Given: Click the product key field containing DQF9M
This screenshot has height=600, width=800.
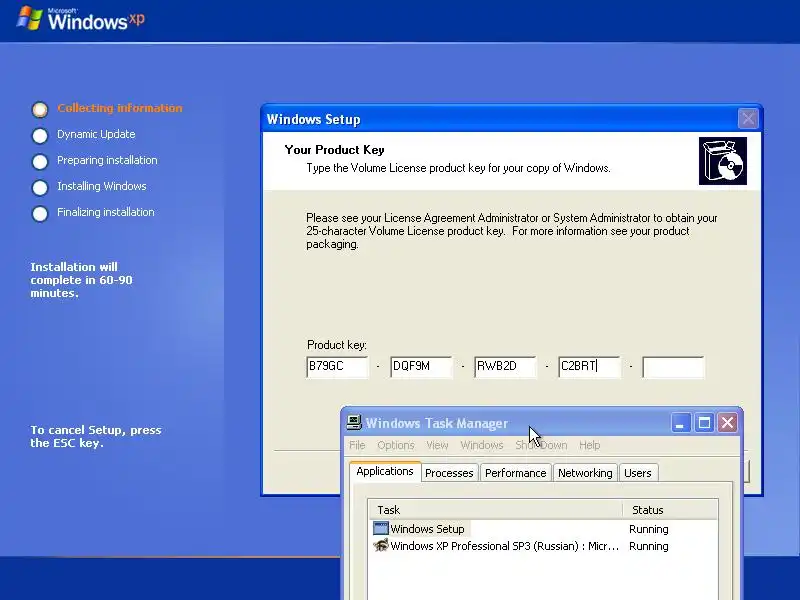Looking at the screenshot, I should [x=421, y=366].
